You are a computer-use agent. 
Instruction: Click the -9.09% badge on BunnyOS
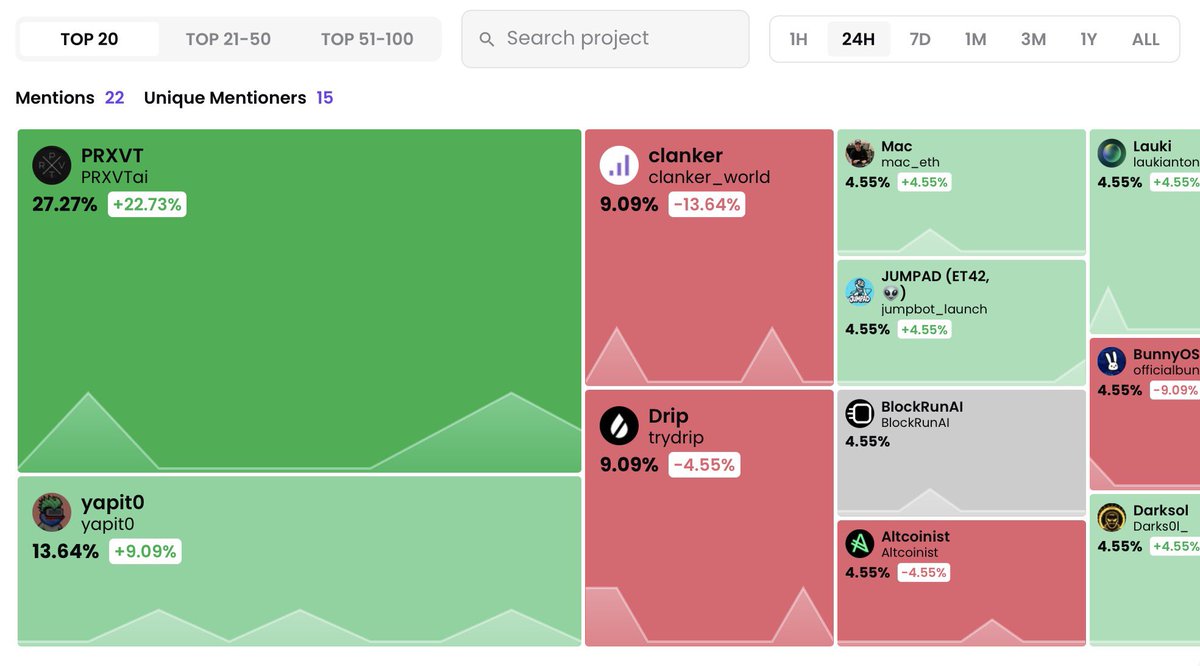click(1174, 390)
